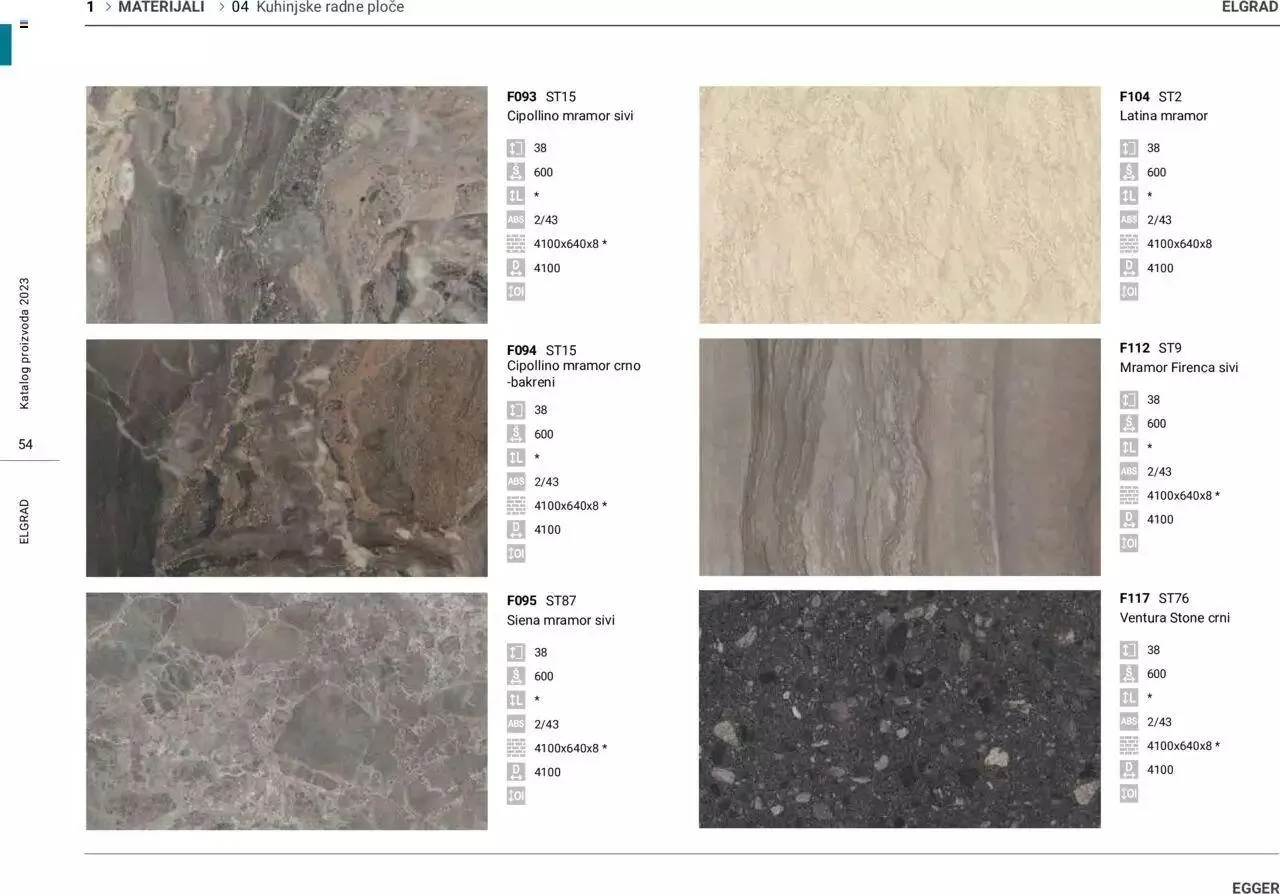Open the MATERIJALI breadcrumb section
1280x894 pixels.
tap(161, 8)
